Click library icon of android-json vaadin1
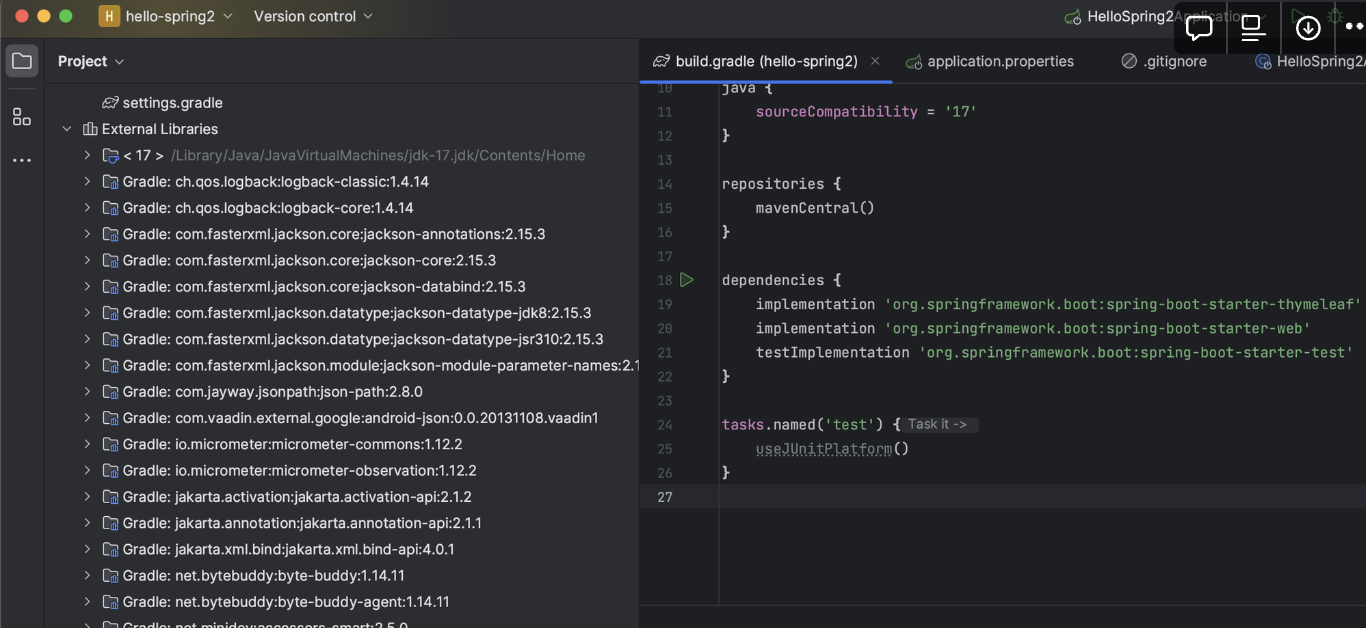This screenshot has width=1366, height=628. [x=111, y=418]
